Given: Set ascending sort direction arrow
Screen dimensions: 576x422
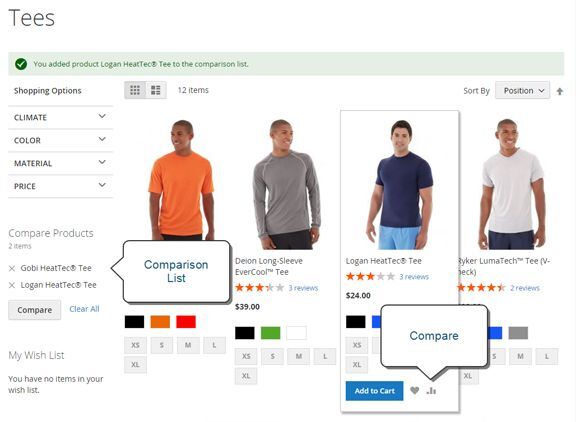Looking at the screenshot, I should pos(559,91).
